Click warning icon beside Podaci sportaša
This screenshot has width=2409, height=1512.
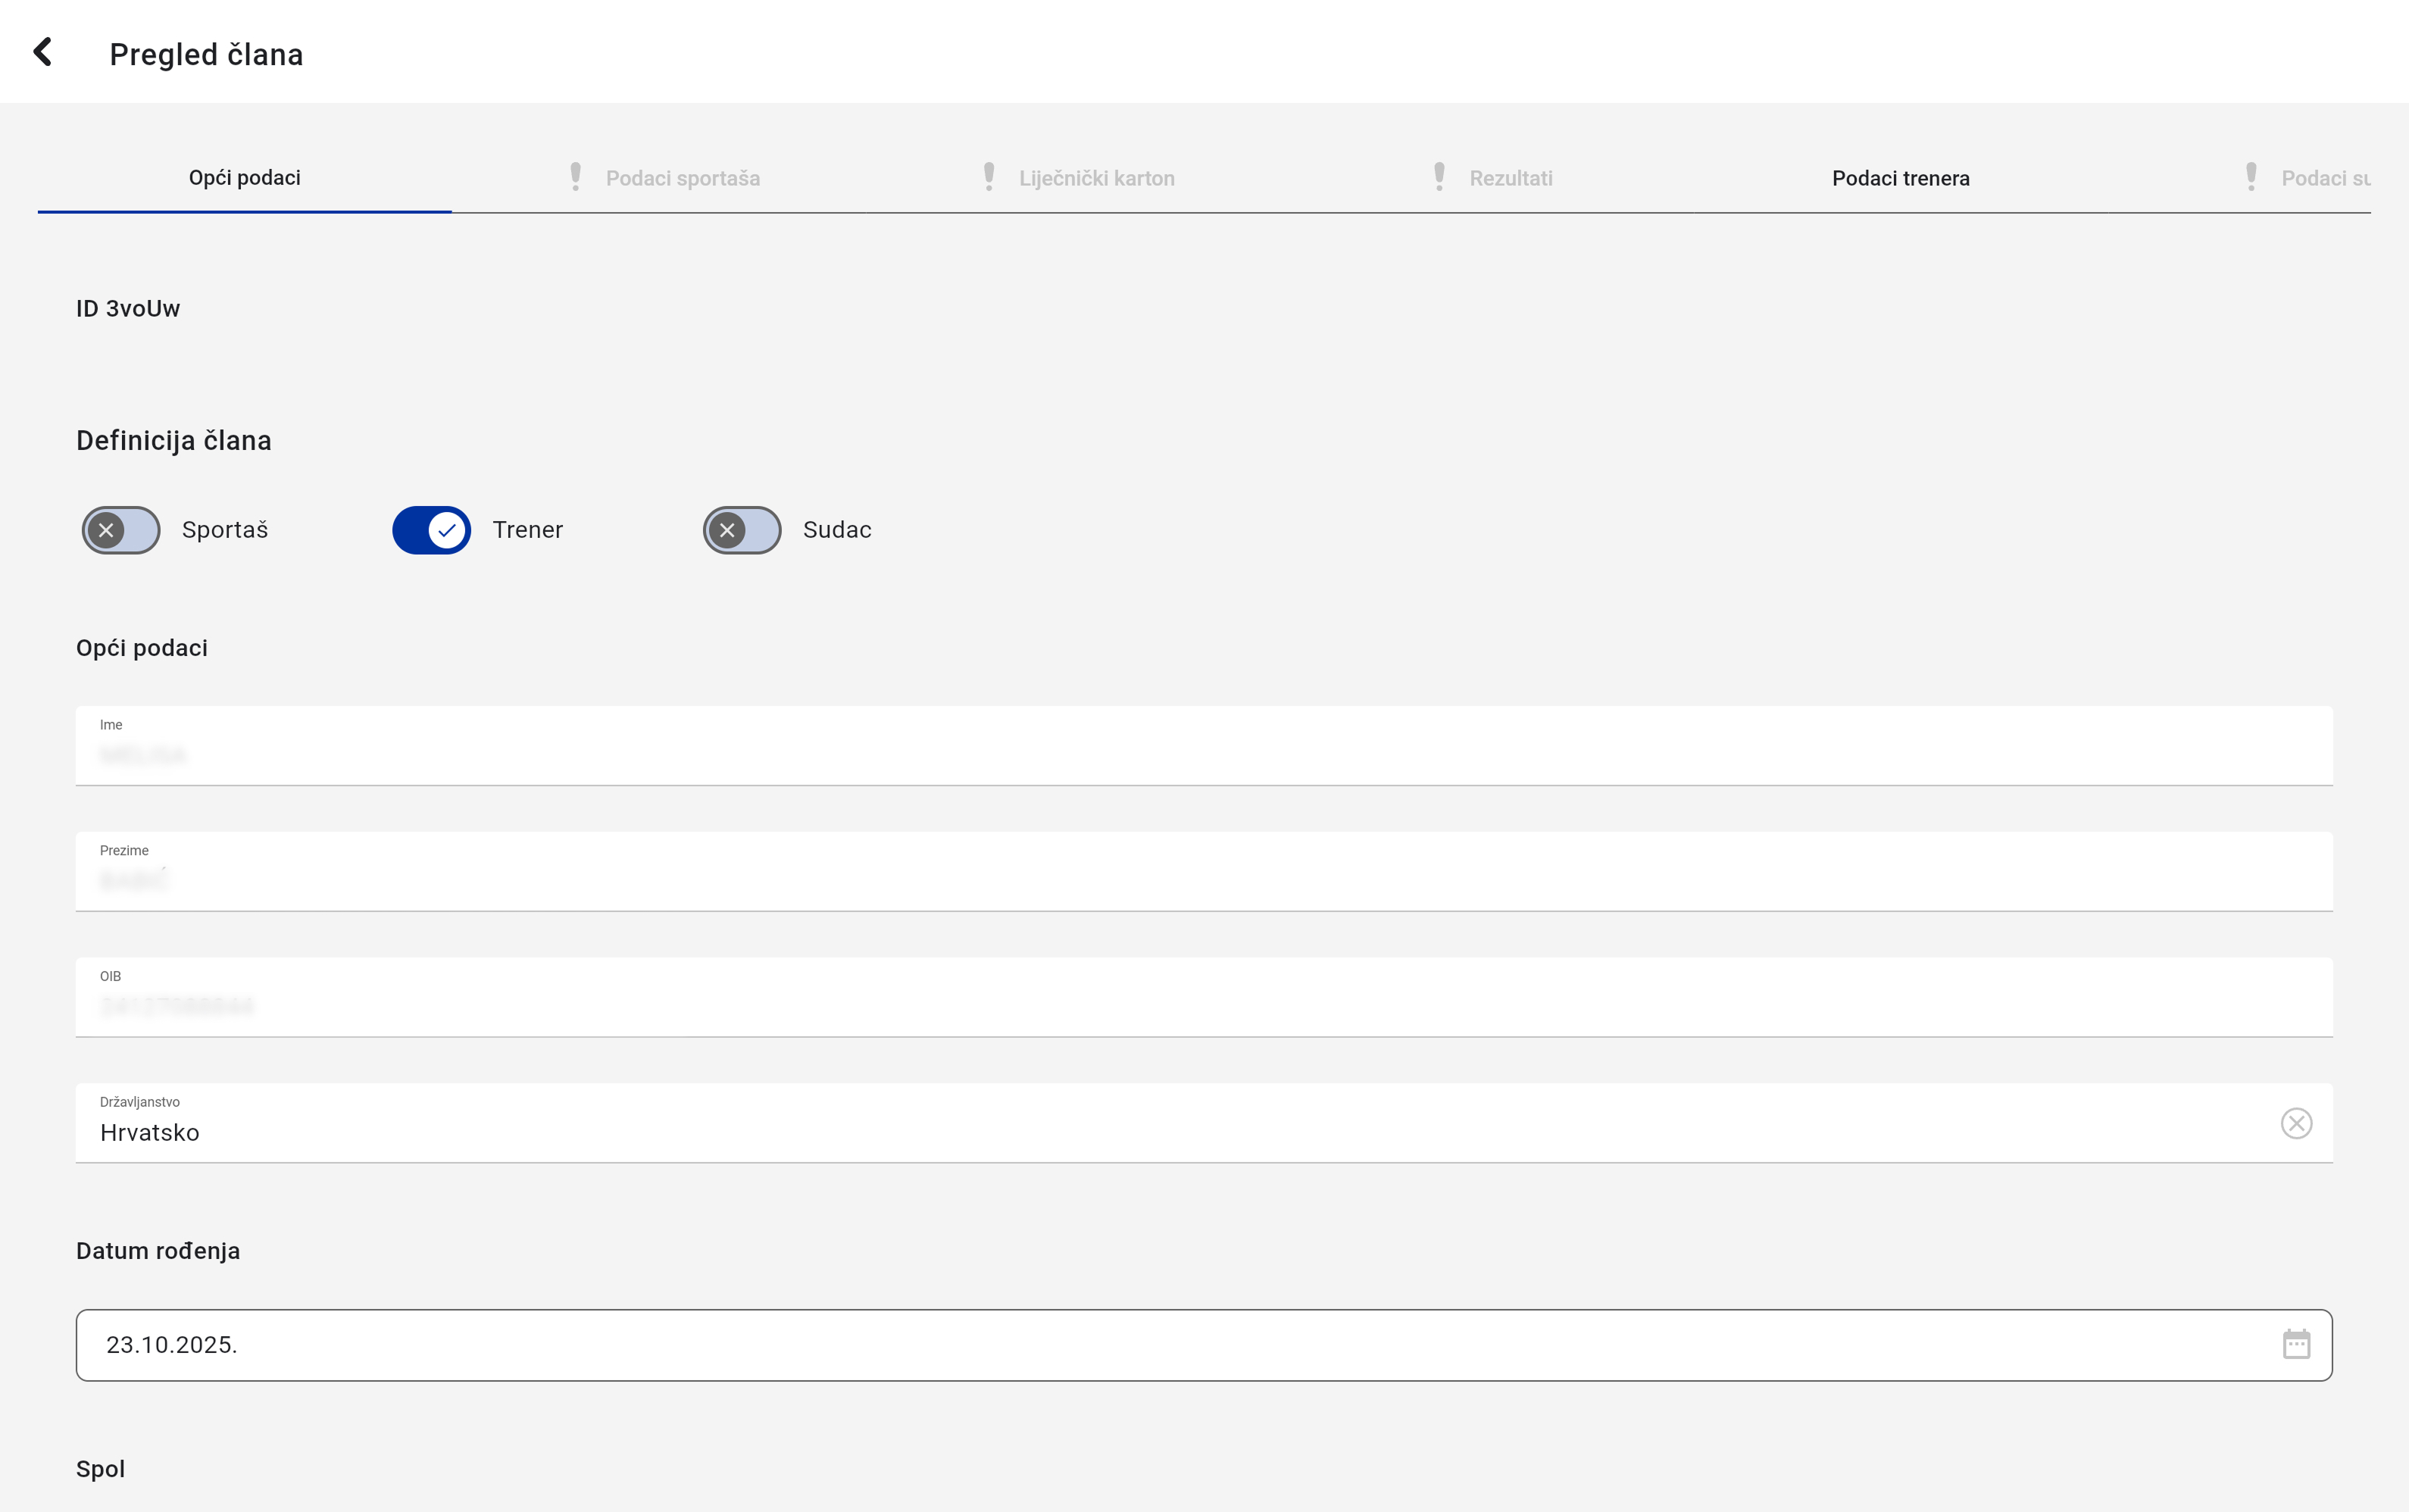[x=575, y=177]
